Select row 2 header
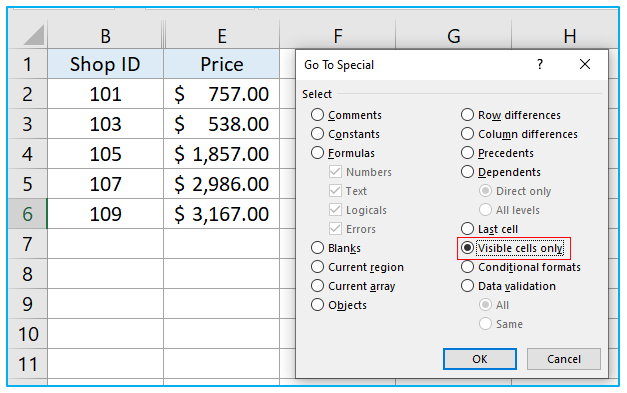The height and width of the screenshot is (393, 627). tap(27, 94)
